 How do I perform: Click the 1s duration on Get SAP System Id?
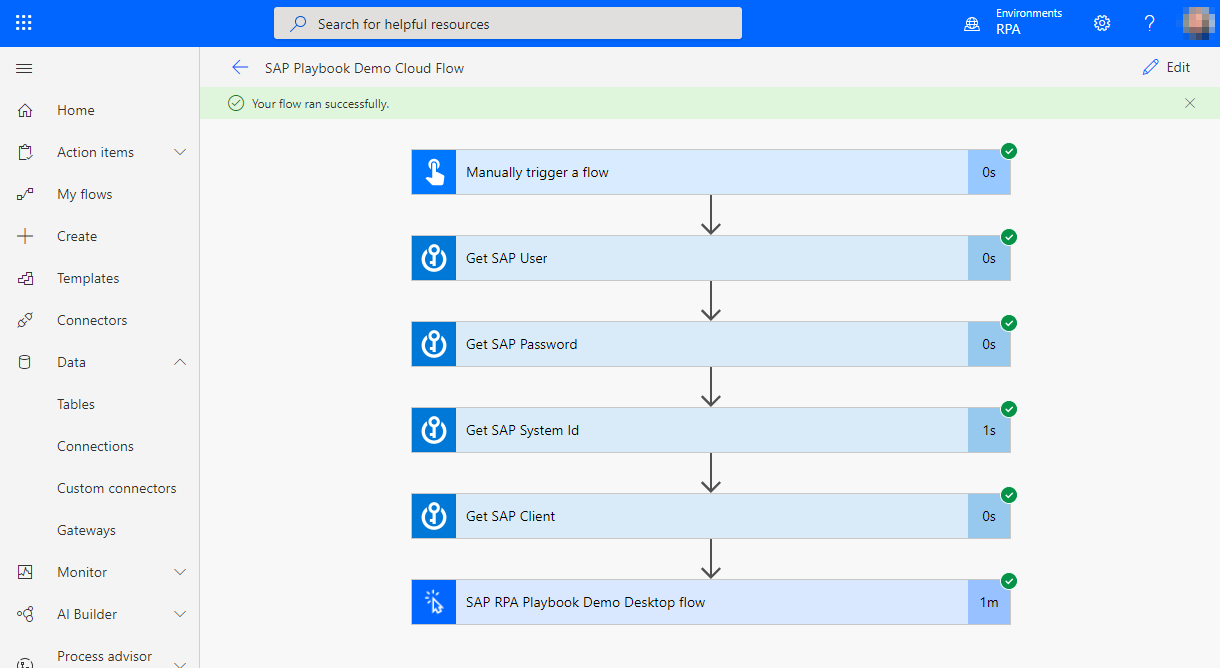(989, 430)
